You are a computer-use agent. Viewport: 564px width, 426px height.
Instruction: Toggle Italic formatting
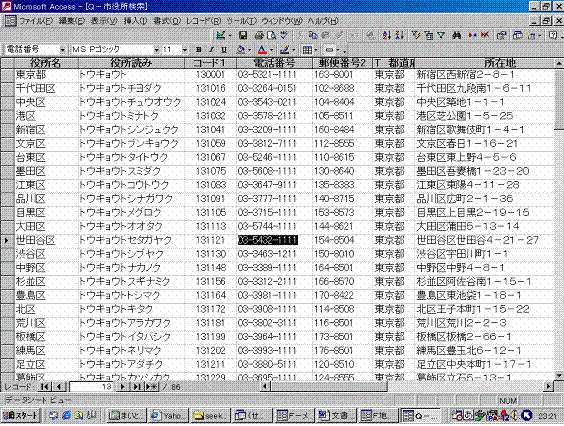click(x=211, y=50)
